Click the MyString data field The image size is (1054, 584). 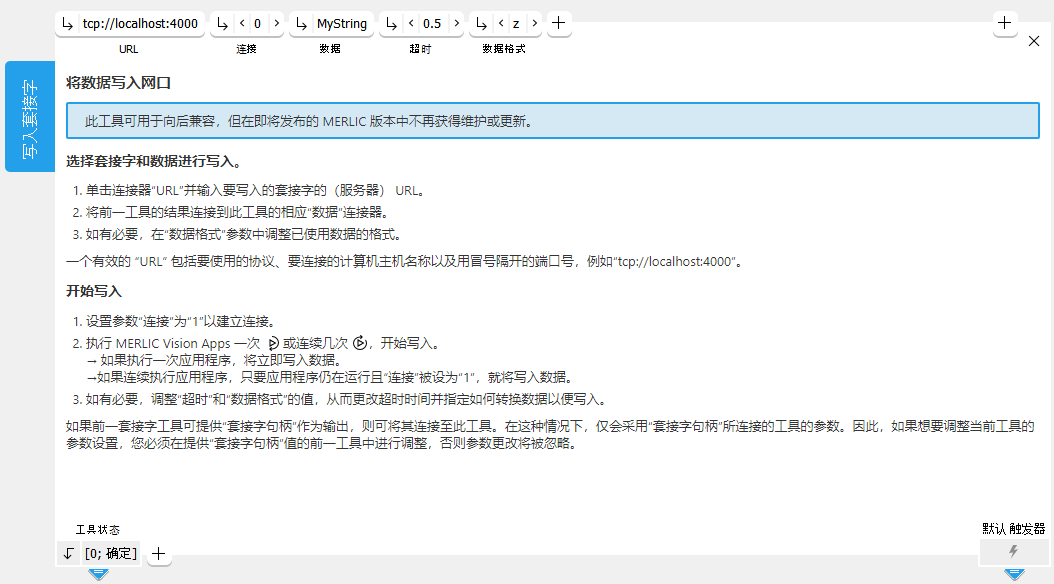tap(342, 24)
